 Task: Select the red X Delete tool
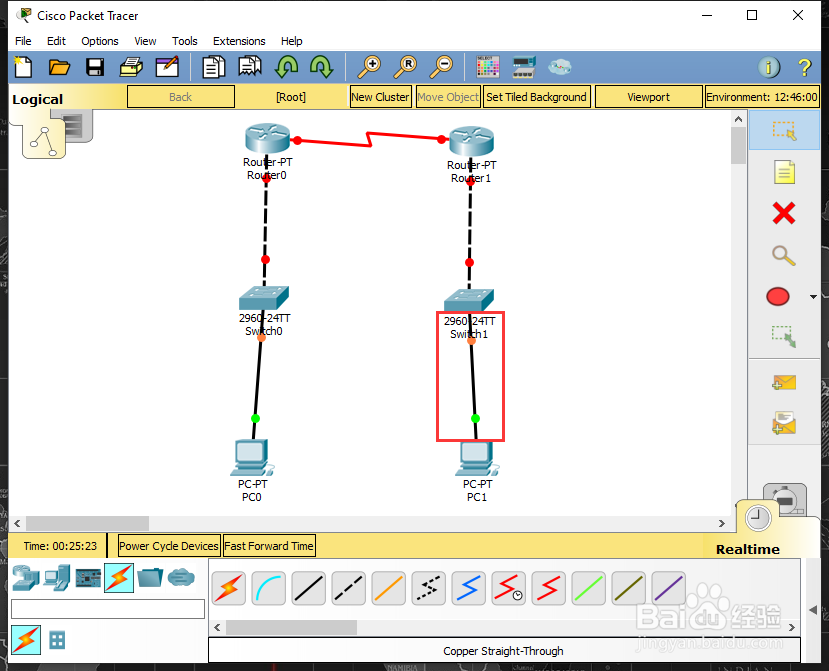(x=784, y=214)
